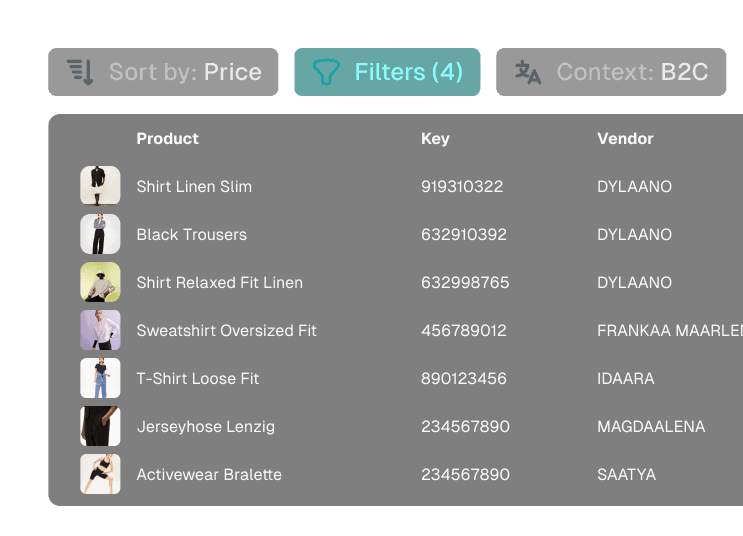Click the Activewear Bralette thumbnail

pyautogui.click(x=100, y=474)
